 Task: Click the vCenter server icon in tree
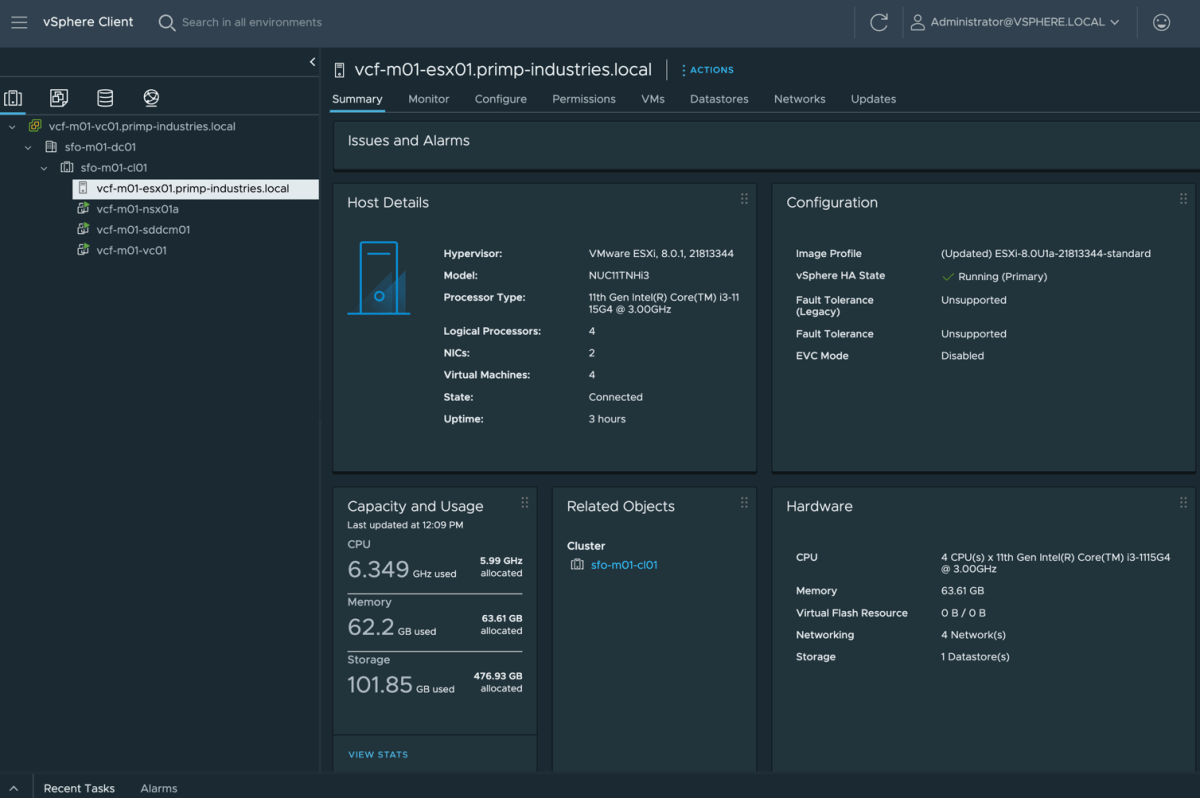click(x=35, y=127)
